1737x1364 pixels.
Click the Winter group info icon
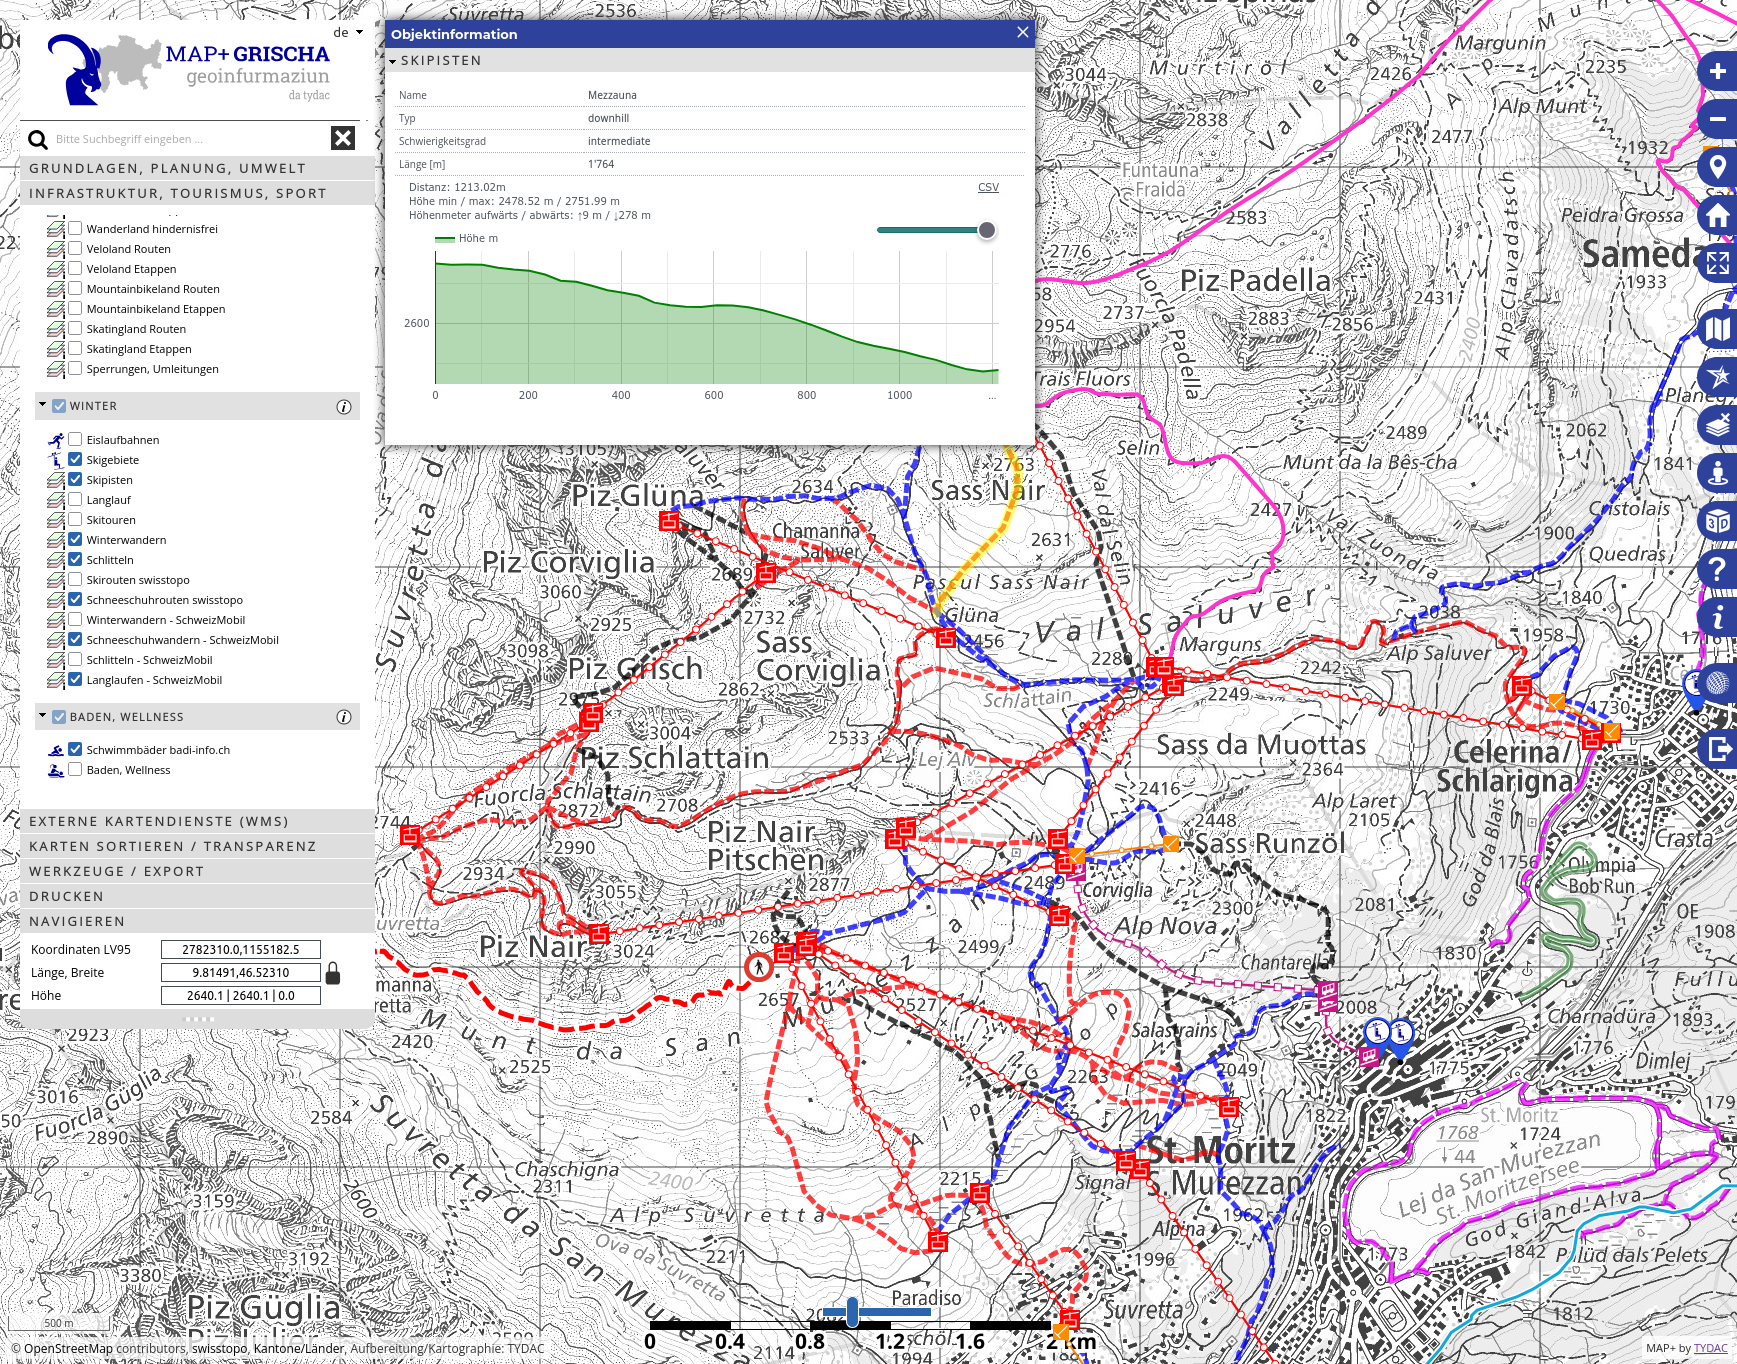coord(344,407)
